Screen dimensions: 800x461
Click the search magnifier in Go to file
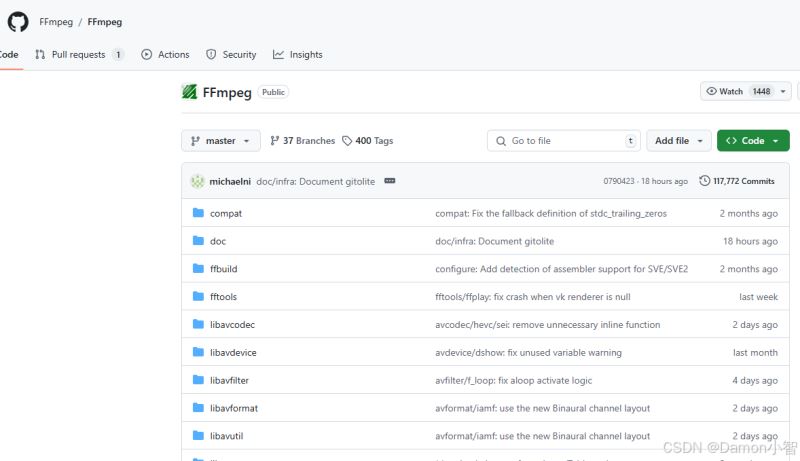501,141
